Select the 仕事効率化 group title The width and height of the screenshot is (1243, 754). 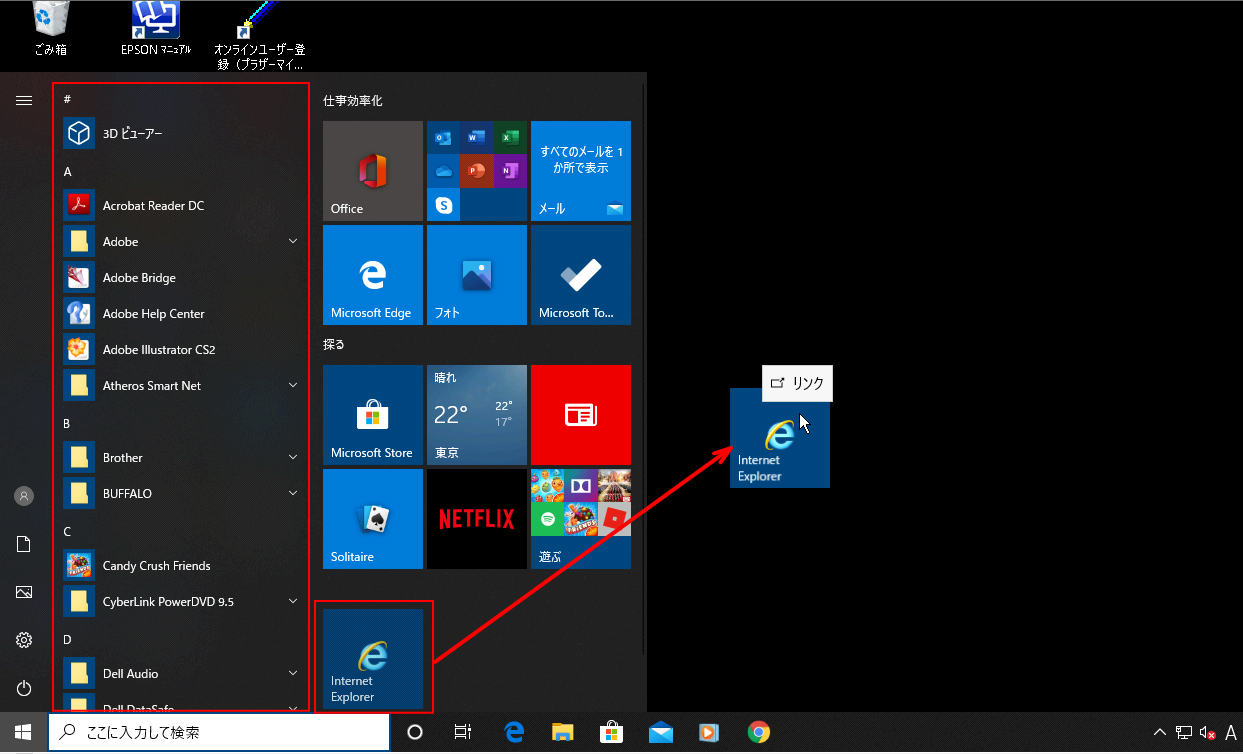coord(353,101)
